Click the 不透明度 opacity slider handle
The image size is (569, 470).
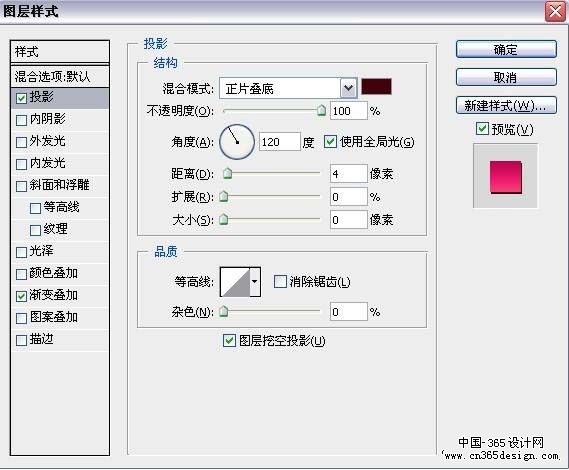(x=321, y=110)
